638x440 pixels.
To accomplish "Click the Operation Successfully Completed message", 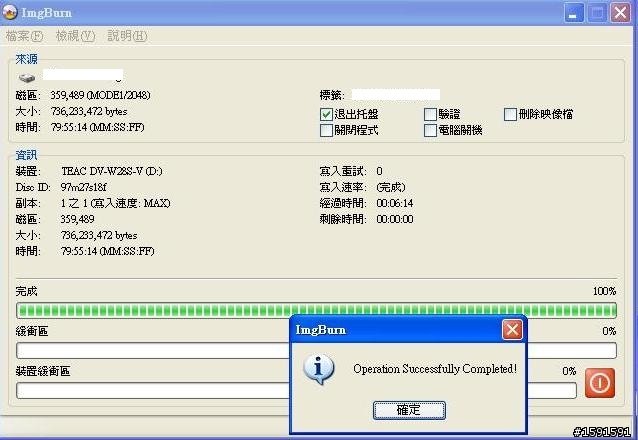I will click(435, 369).
